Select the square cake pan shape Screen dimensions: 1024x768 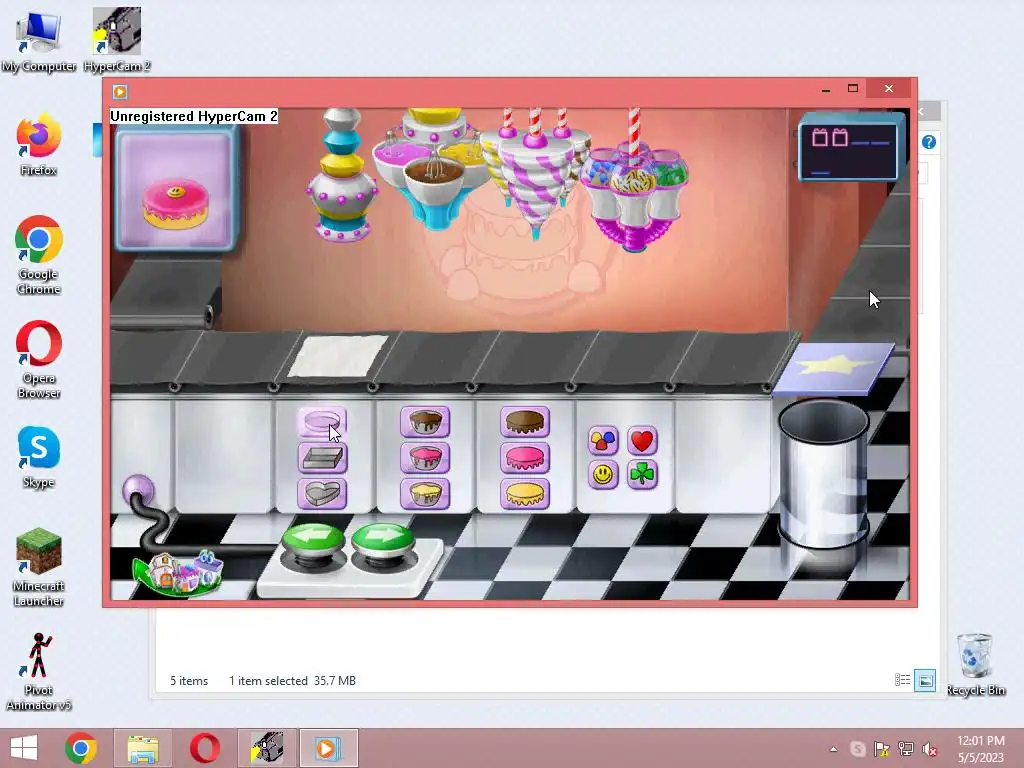point(323,458)
